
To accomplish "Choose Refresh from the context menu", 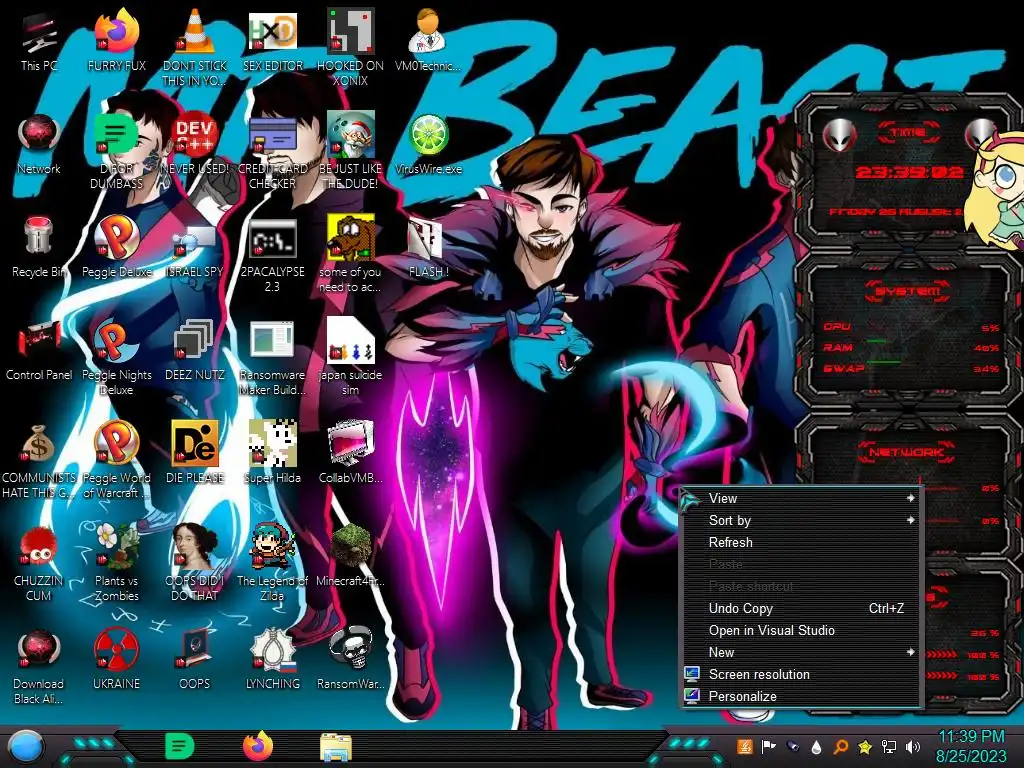I will pos(801,543).
